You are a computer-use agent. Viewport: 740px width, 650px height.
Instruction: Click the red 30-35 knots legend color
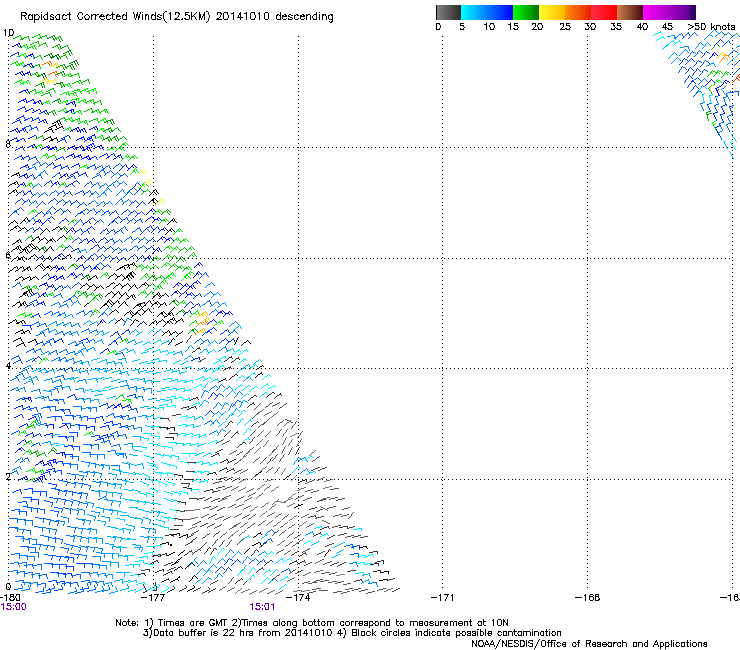point(604,12)
